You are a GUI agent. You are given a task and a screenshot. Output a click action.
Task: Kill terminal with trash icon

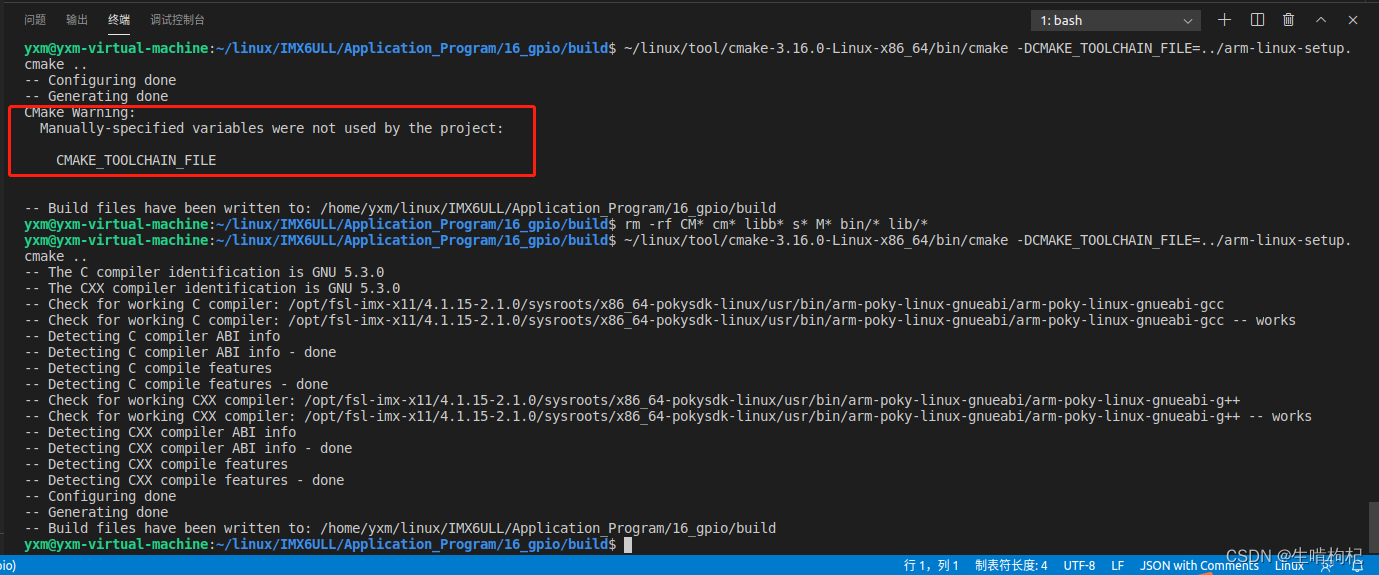[x=1289, y=20]
